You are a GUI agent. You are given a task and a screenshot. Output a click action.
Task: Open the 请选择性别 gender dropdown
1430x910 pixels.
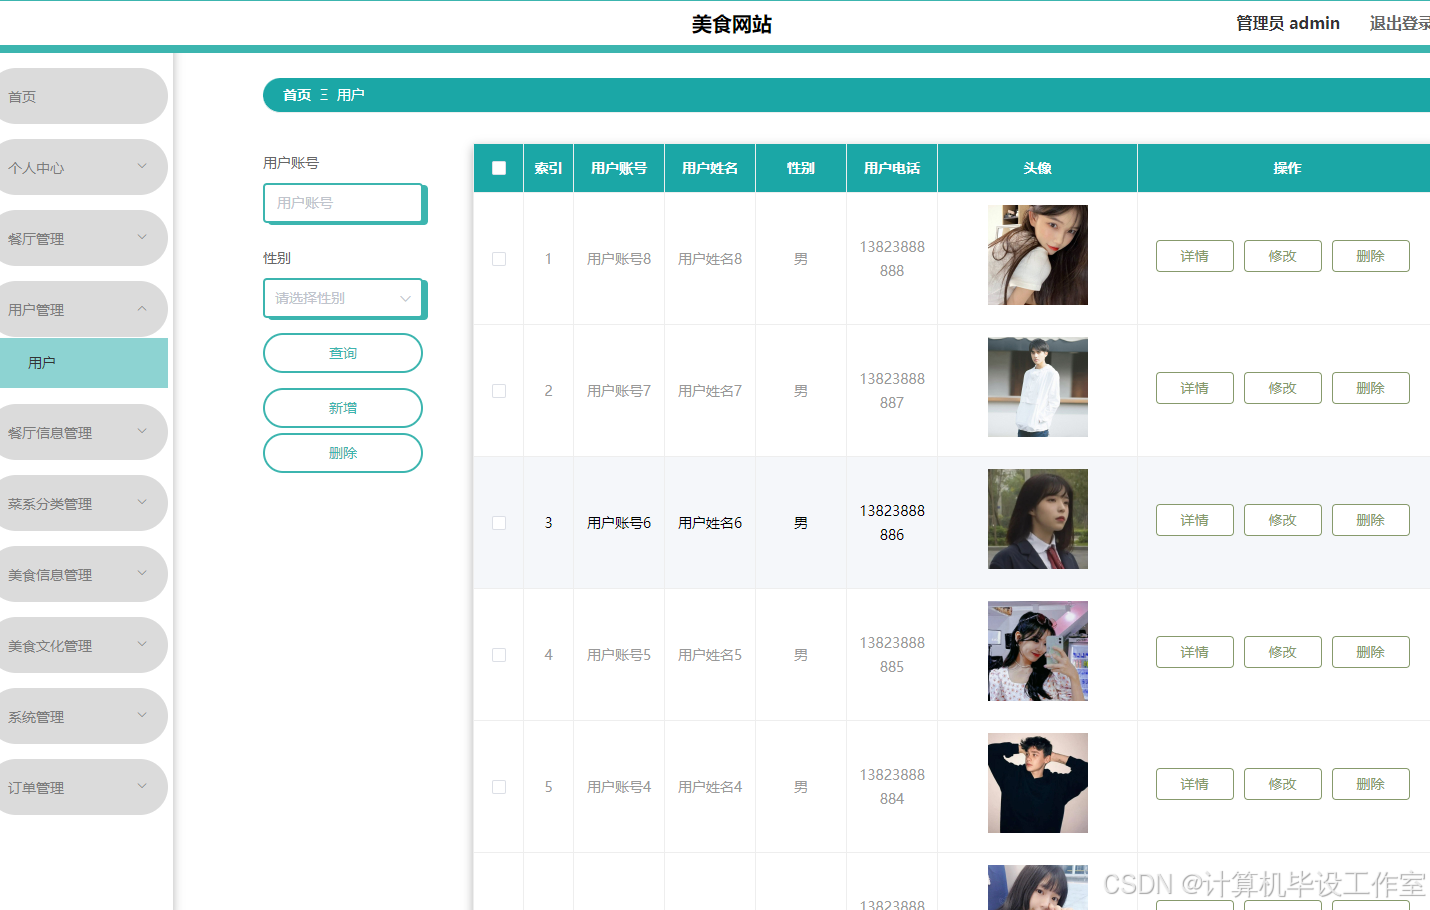point(343,298)
